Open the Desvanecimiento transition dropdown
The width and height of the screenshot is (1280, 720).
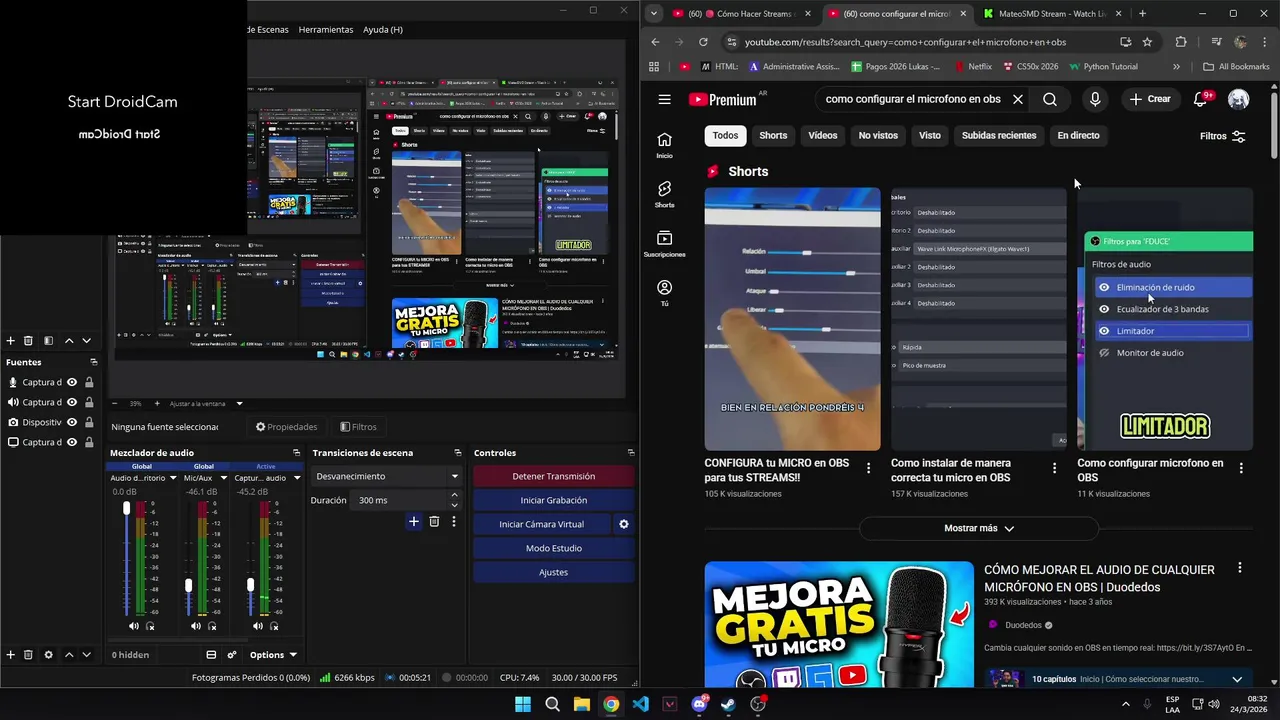(387, 476)
